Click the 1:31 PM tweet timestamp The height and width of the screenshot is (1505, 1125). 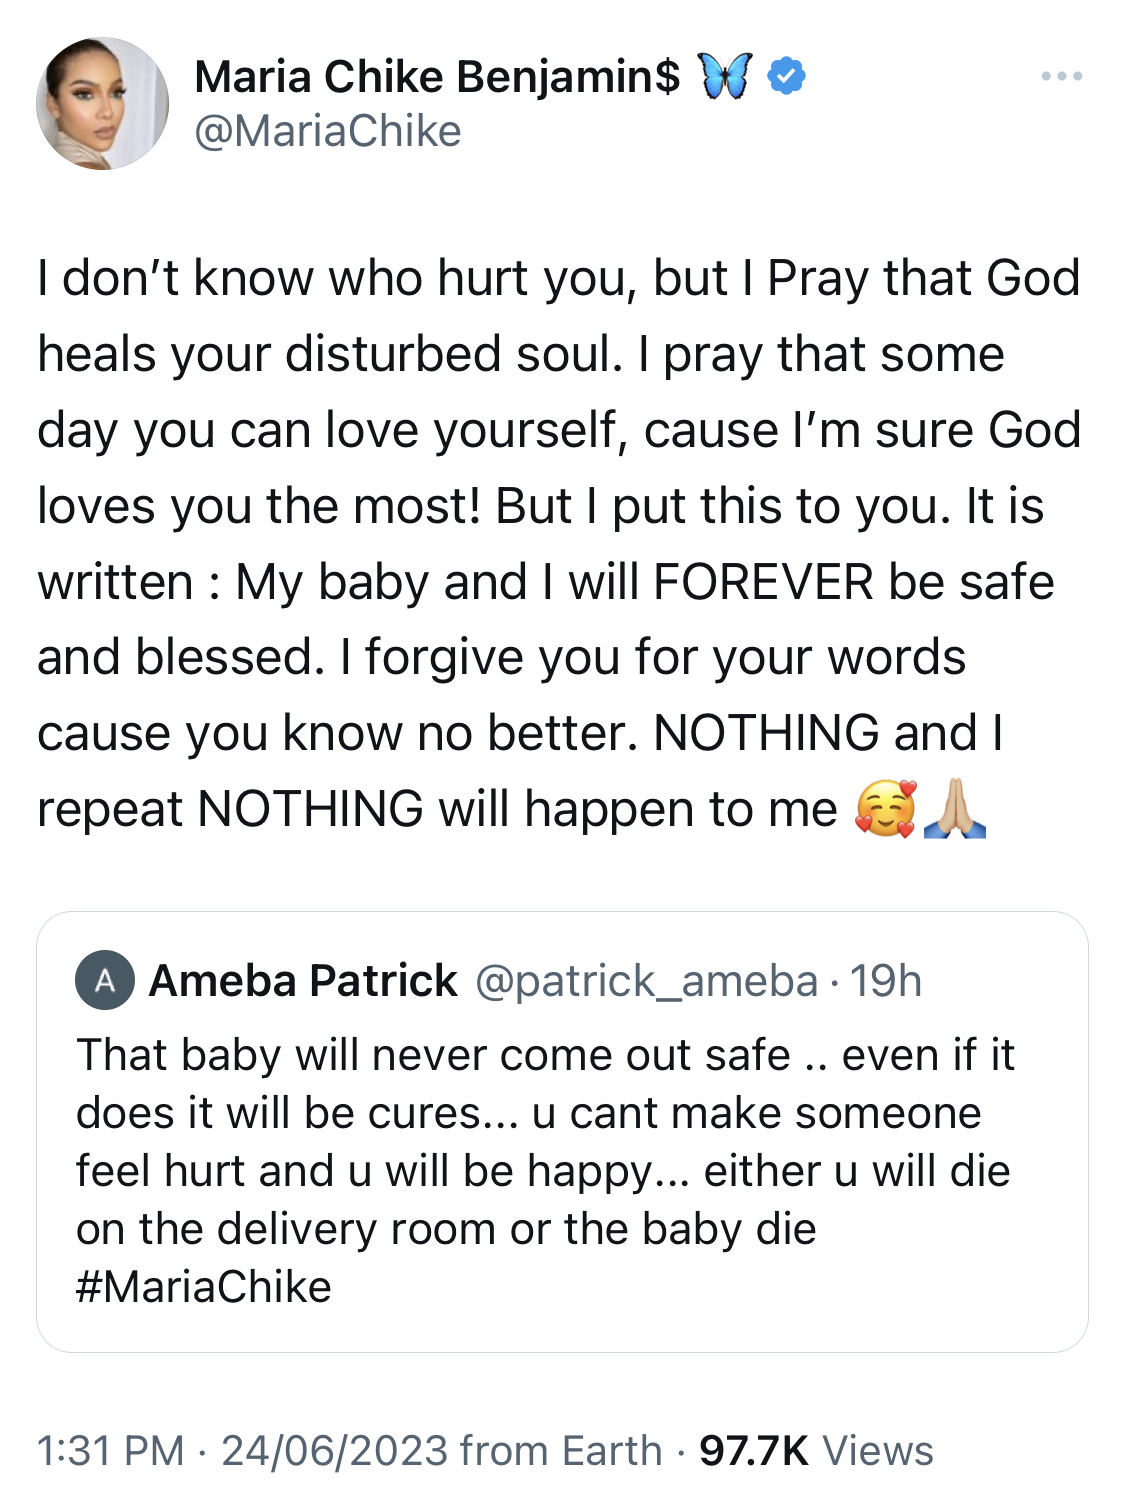click(111, 1451)
